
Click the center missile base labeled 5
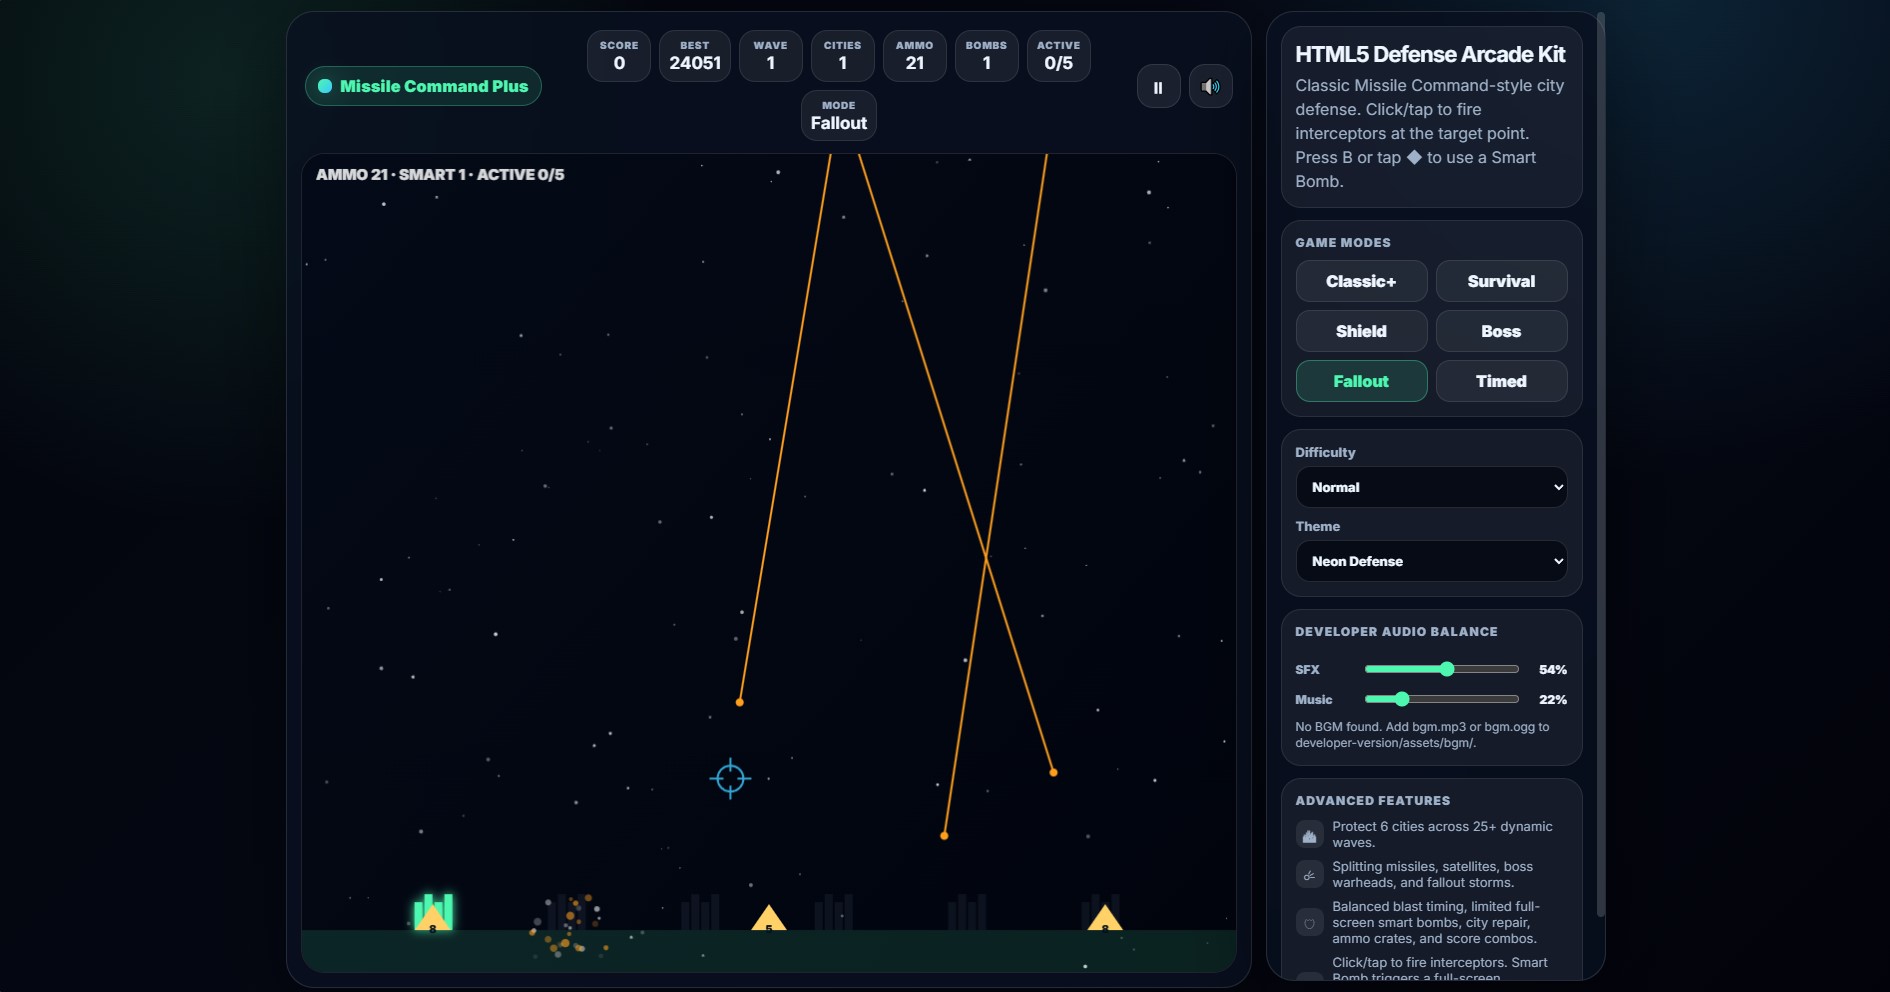[768, 919]
